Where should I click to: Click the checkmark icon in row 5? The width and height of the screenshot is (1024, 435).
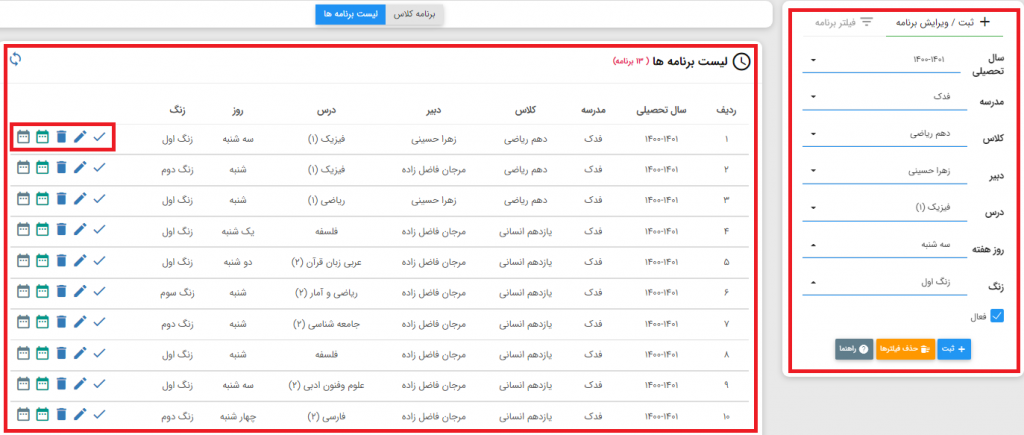coord(99,263)
